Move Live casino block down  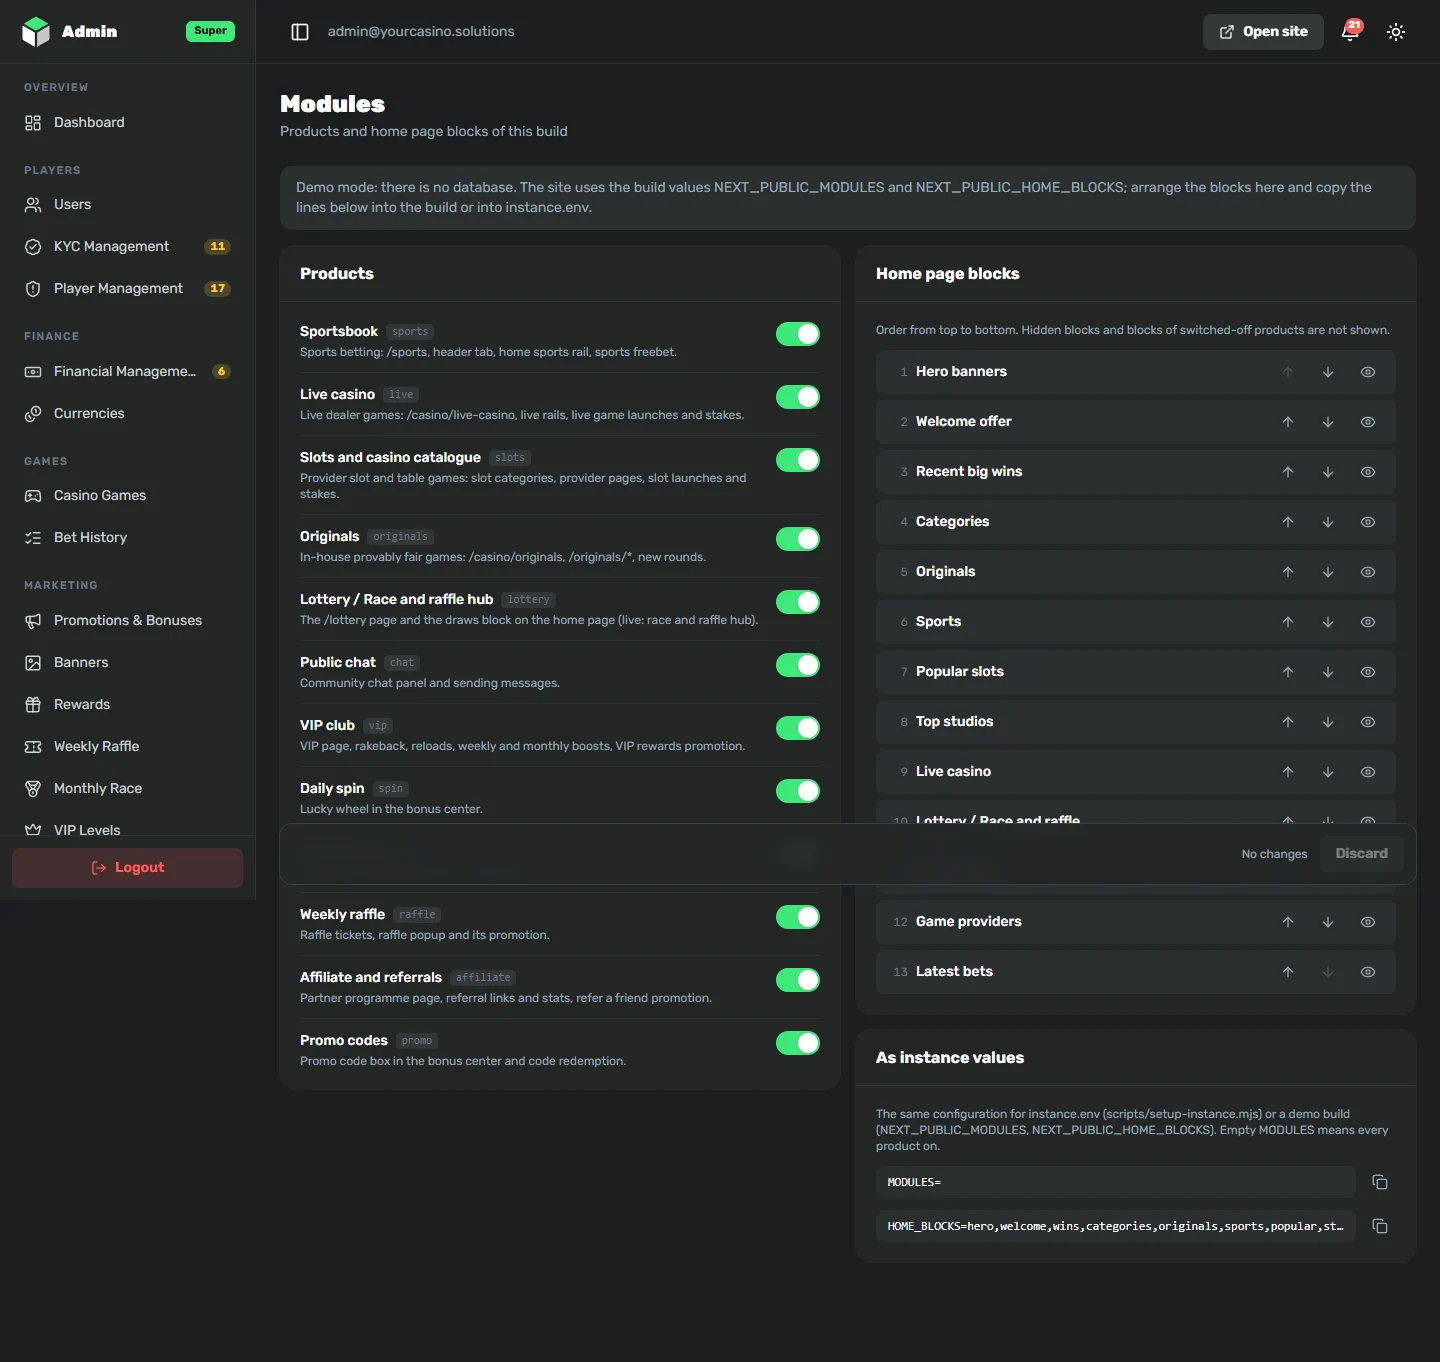pyautogui.click(x=1328, y=772)
